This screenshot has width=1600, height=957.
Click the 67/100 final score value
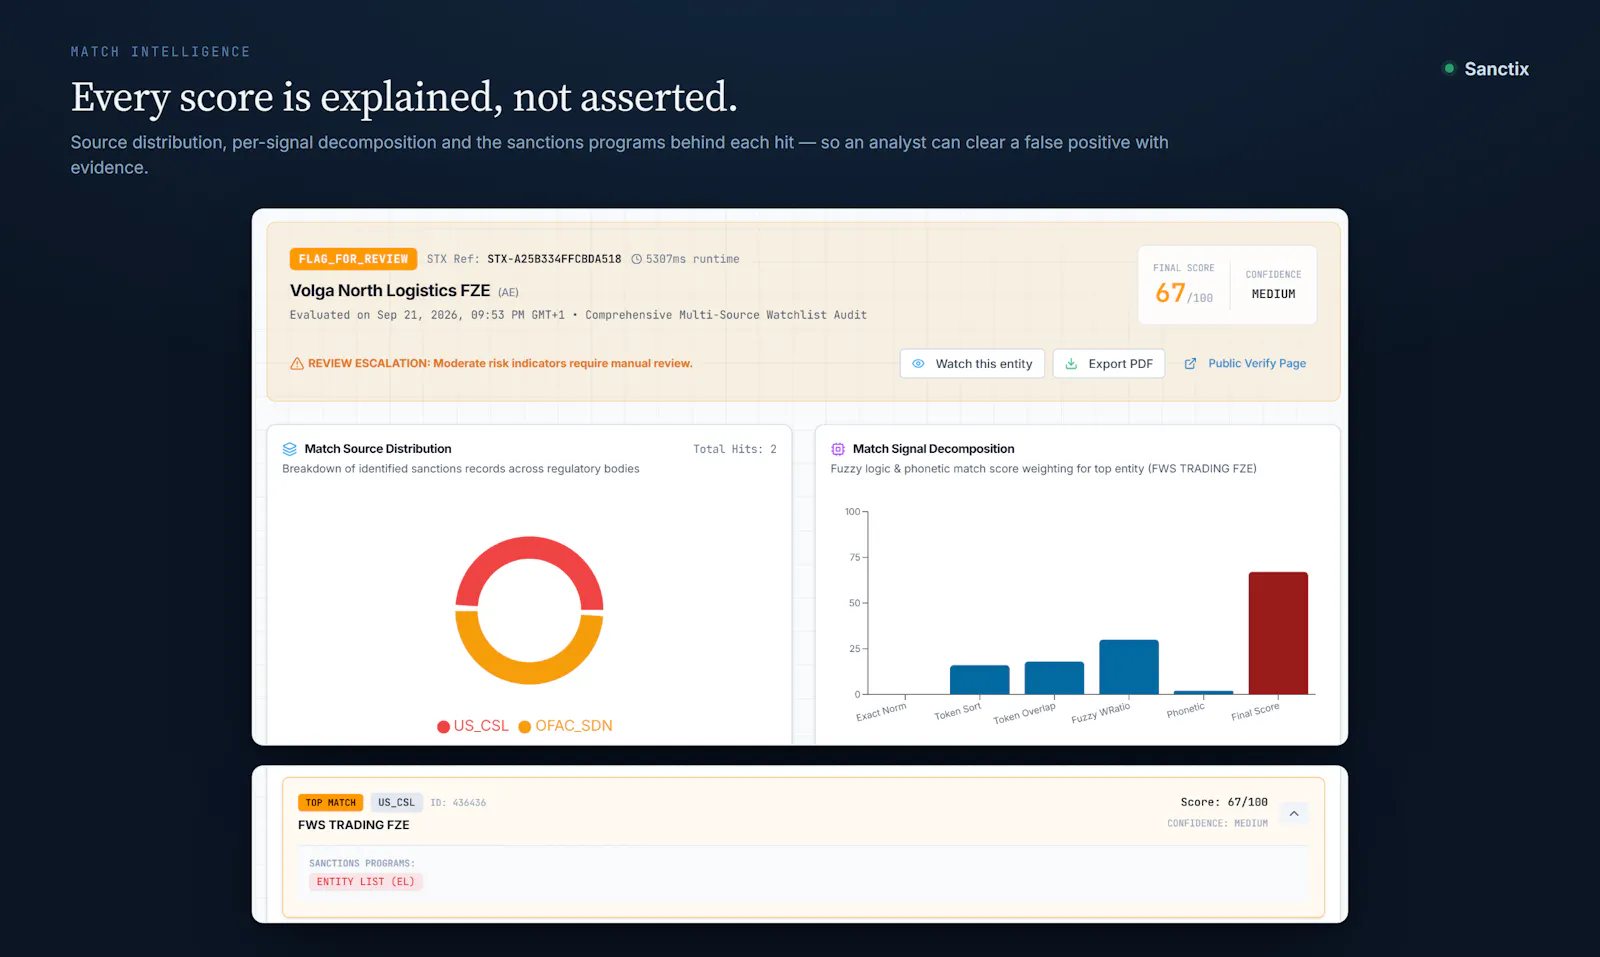[1184, 293]
